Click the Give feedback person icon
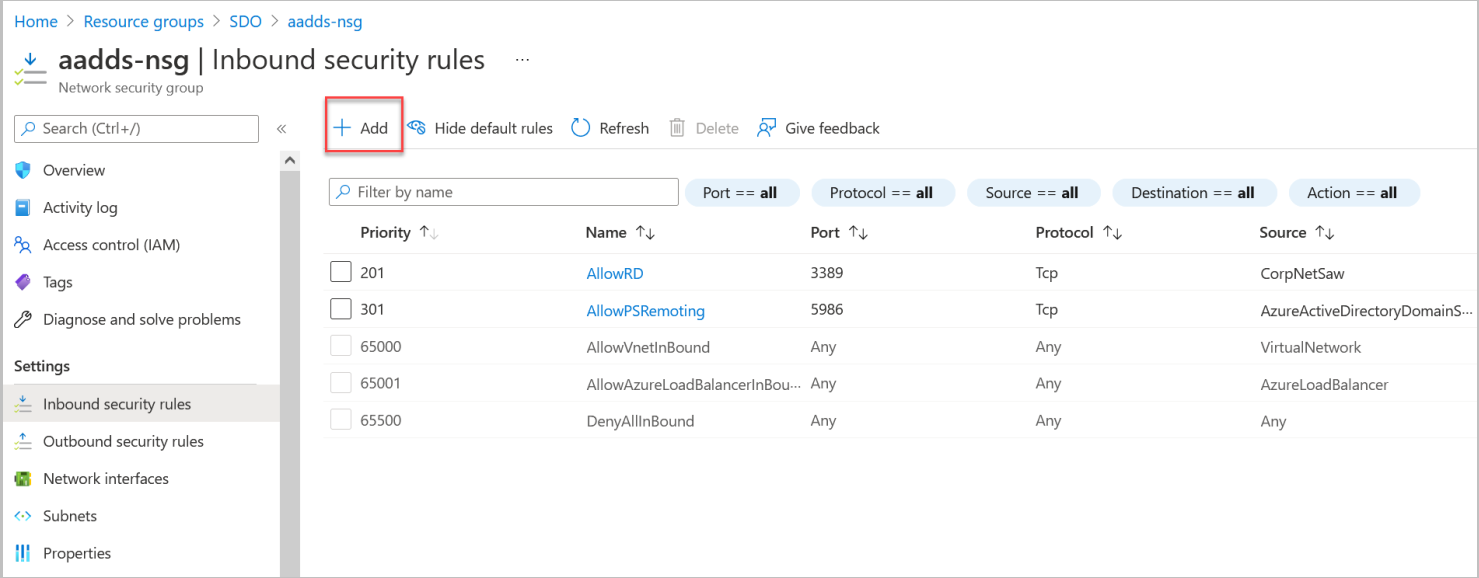 pyautogui.click(x=767, y=128)
